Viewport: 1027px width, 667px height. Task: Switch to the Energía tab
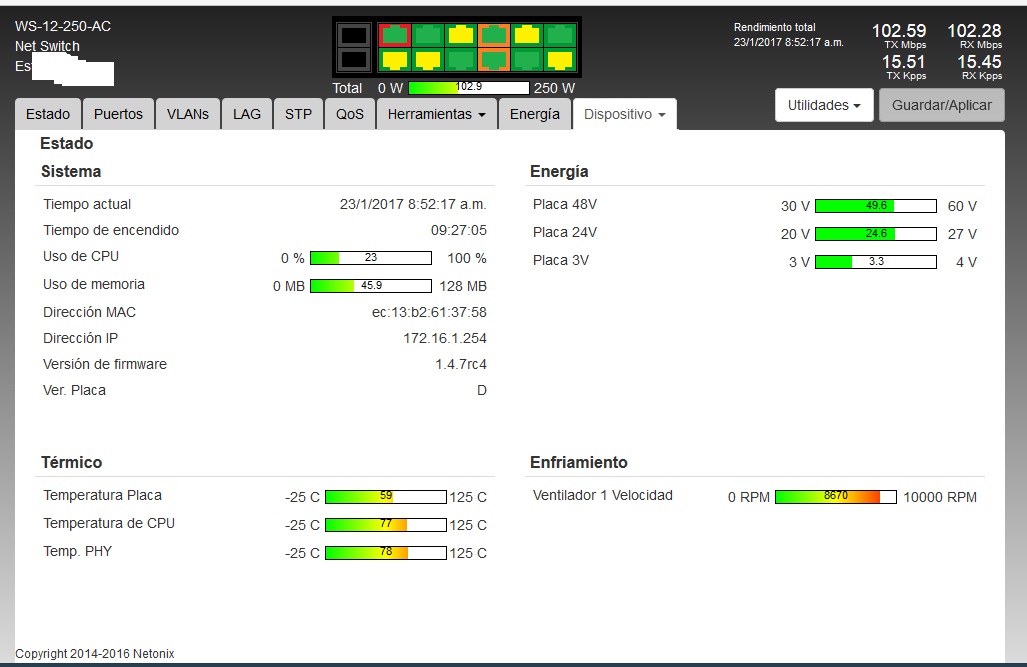point(534,114)
